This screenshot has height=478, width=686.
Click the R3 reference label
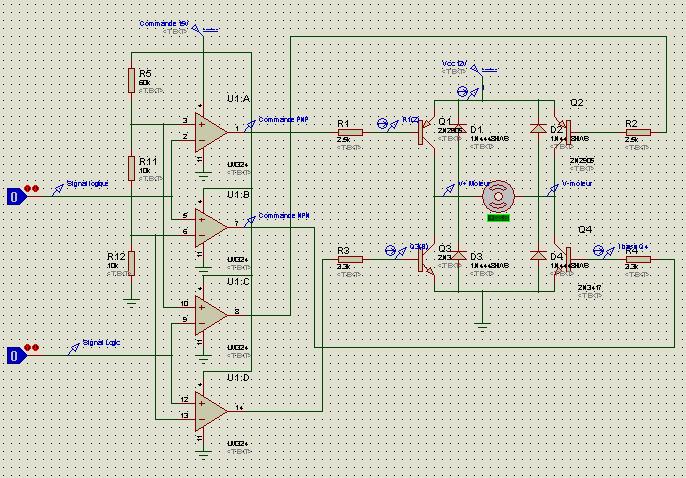click(x=343, y=251)
